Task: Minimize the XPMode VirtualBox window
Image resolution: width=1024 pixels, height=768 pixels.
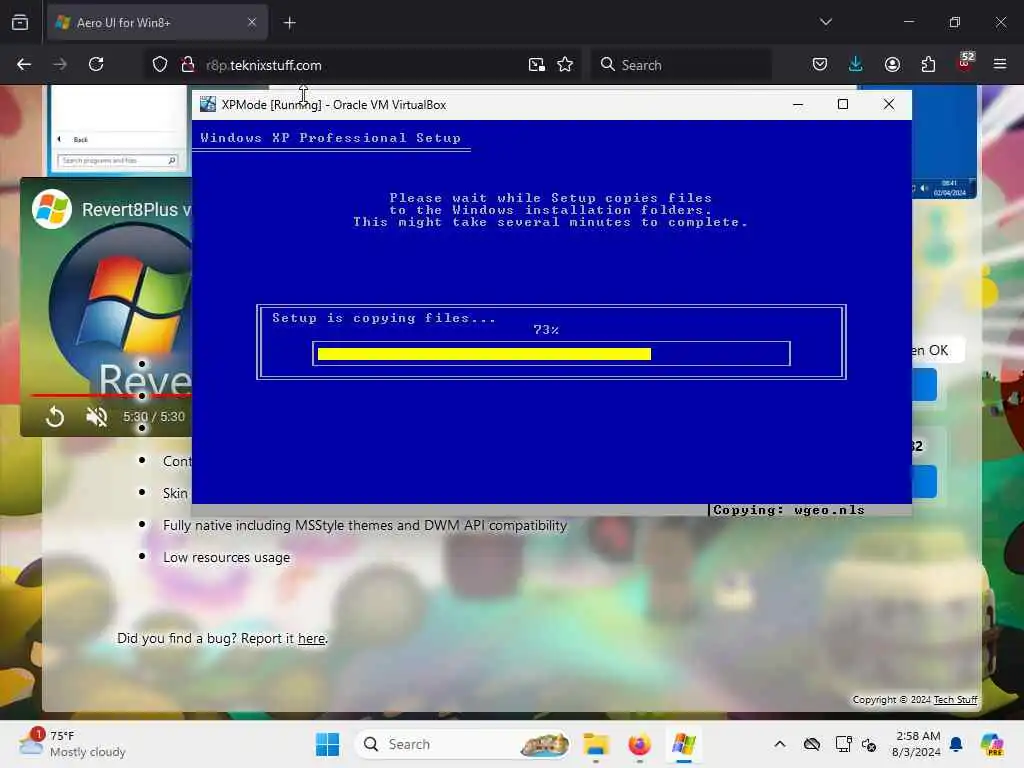Action: [x=797, y=104]
